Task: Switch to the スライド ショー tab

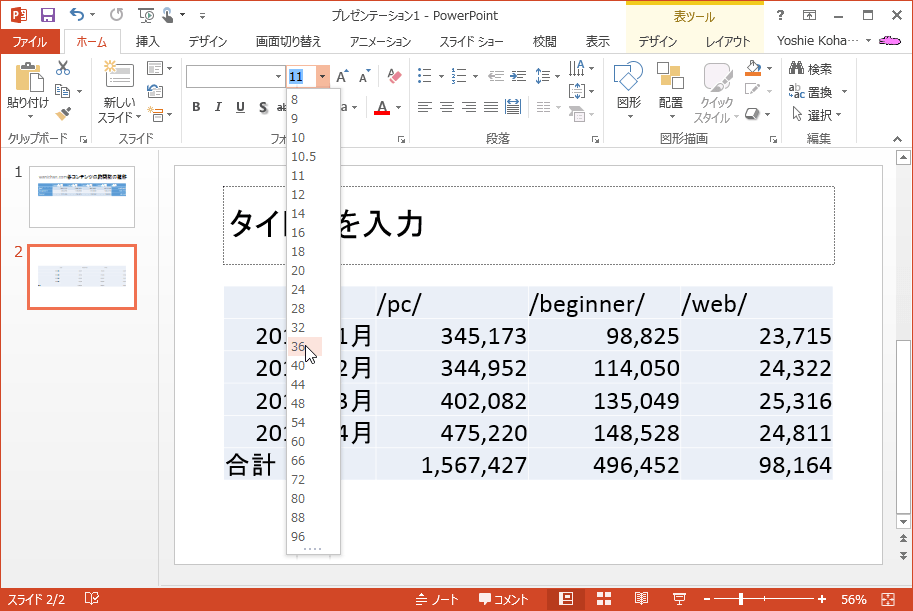Action: [471, 41]
